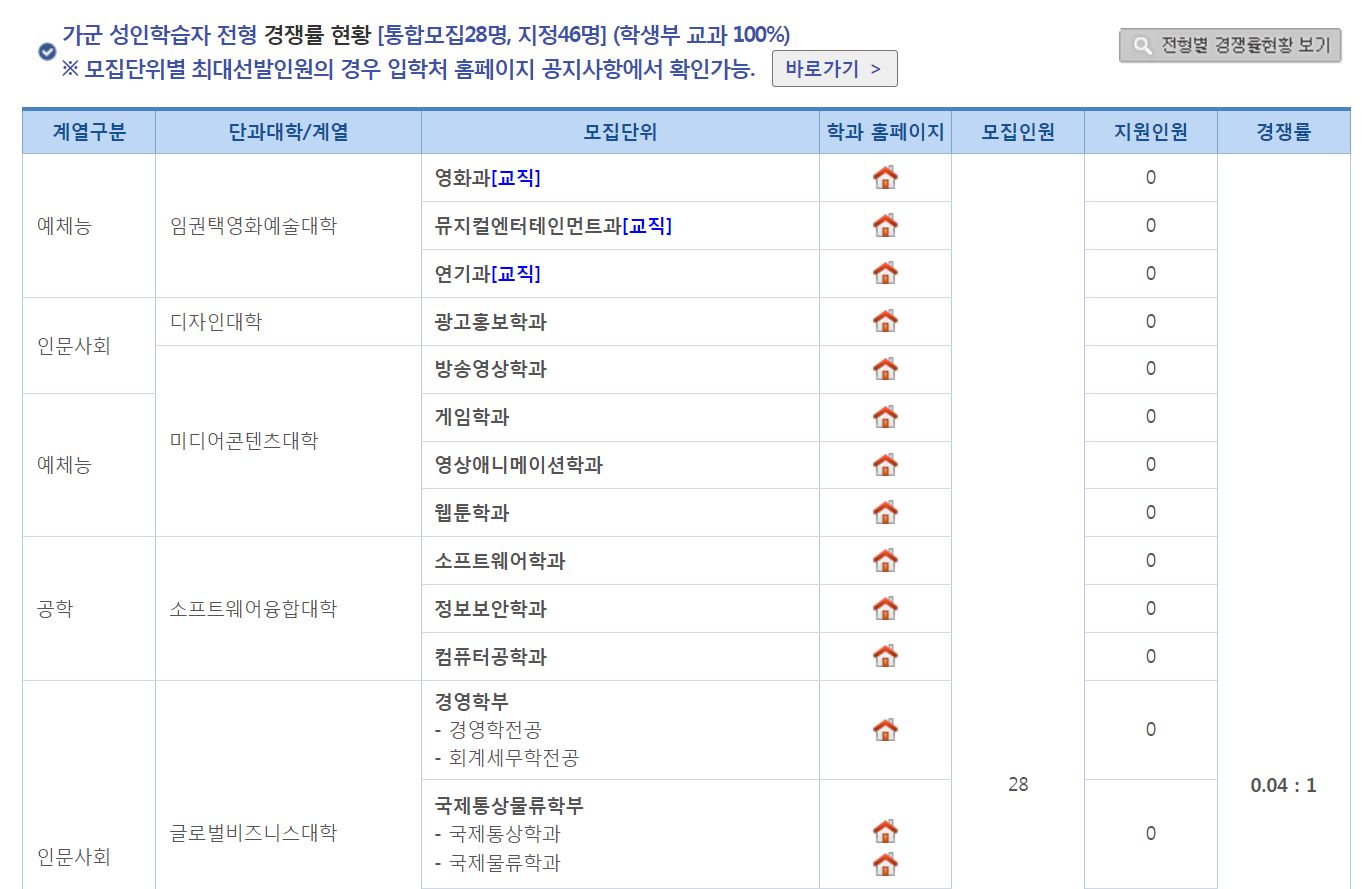Follow the 교직 link next to 연기과
Screen dimensions: 1368x889
tap(516, 274)
